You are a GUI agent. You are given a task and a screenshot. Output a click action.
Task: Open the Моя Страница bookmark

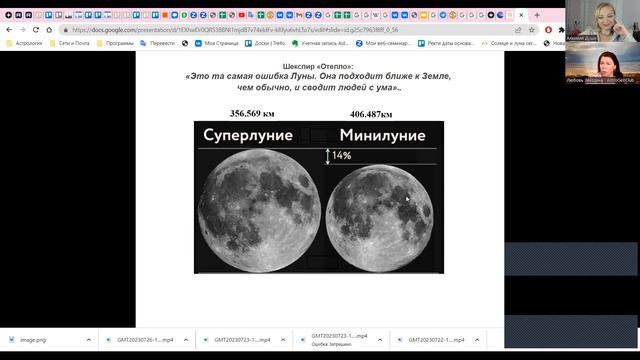(x=217, y=43)
